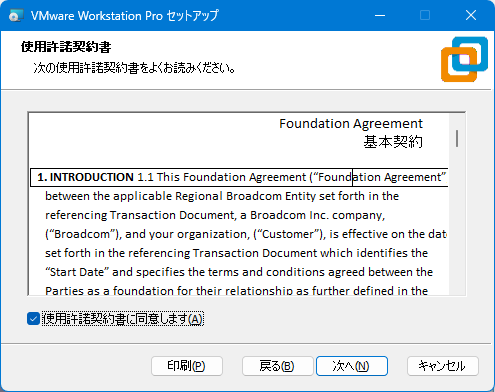Click the '基本契約' heading text
Viewport: 495px width, 392px height.
pyautogui.click(x=393, y=142)
